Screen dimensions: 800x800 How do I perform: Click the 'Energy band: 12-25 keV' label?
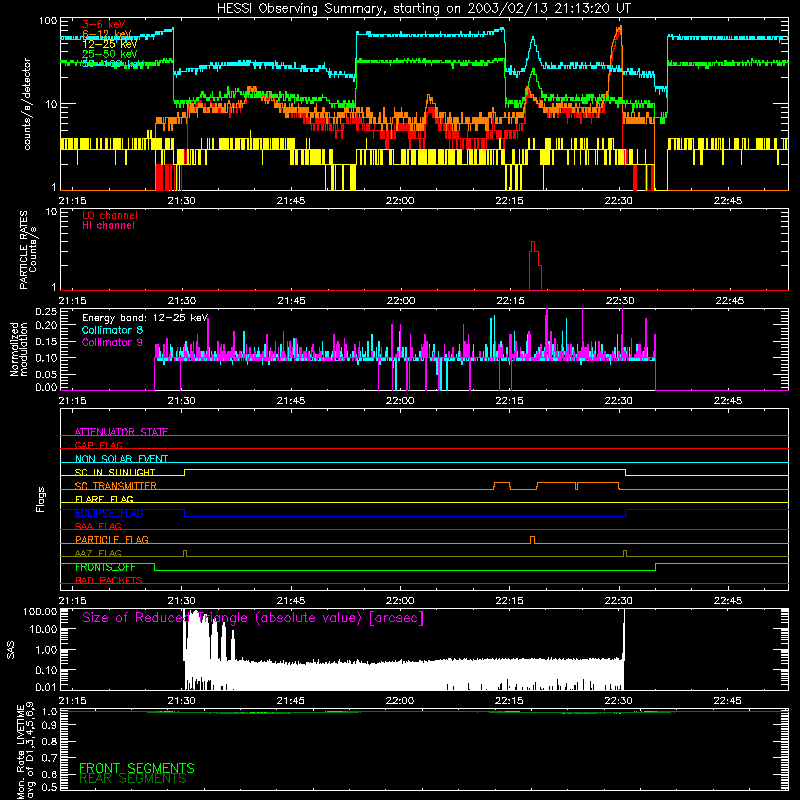(x=145, y=318)
